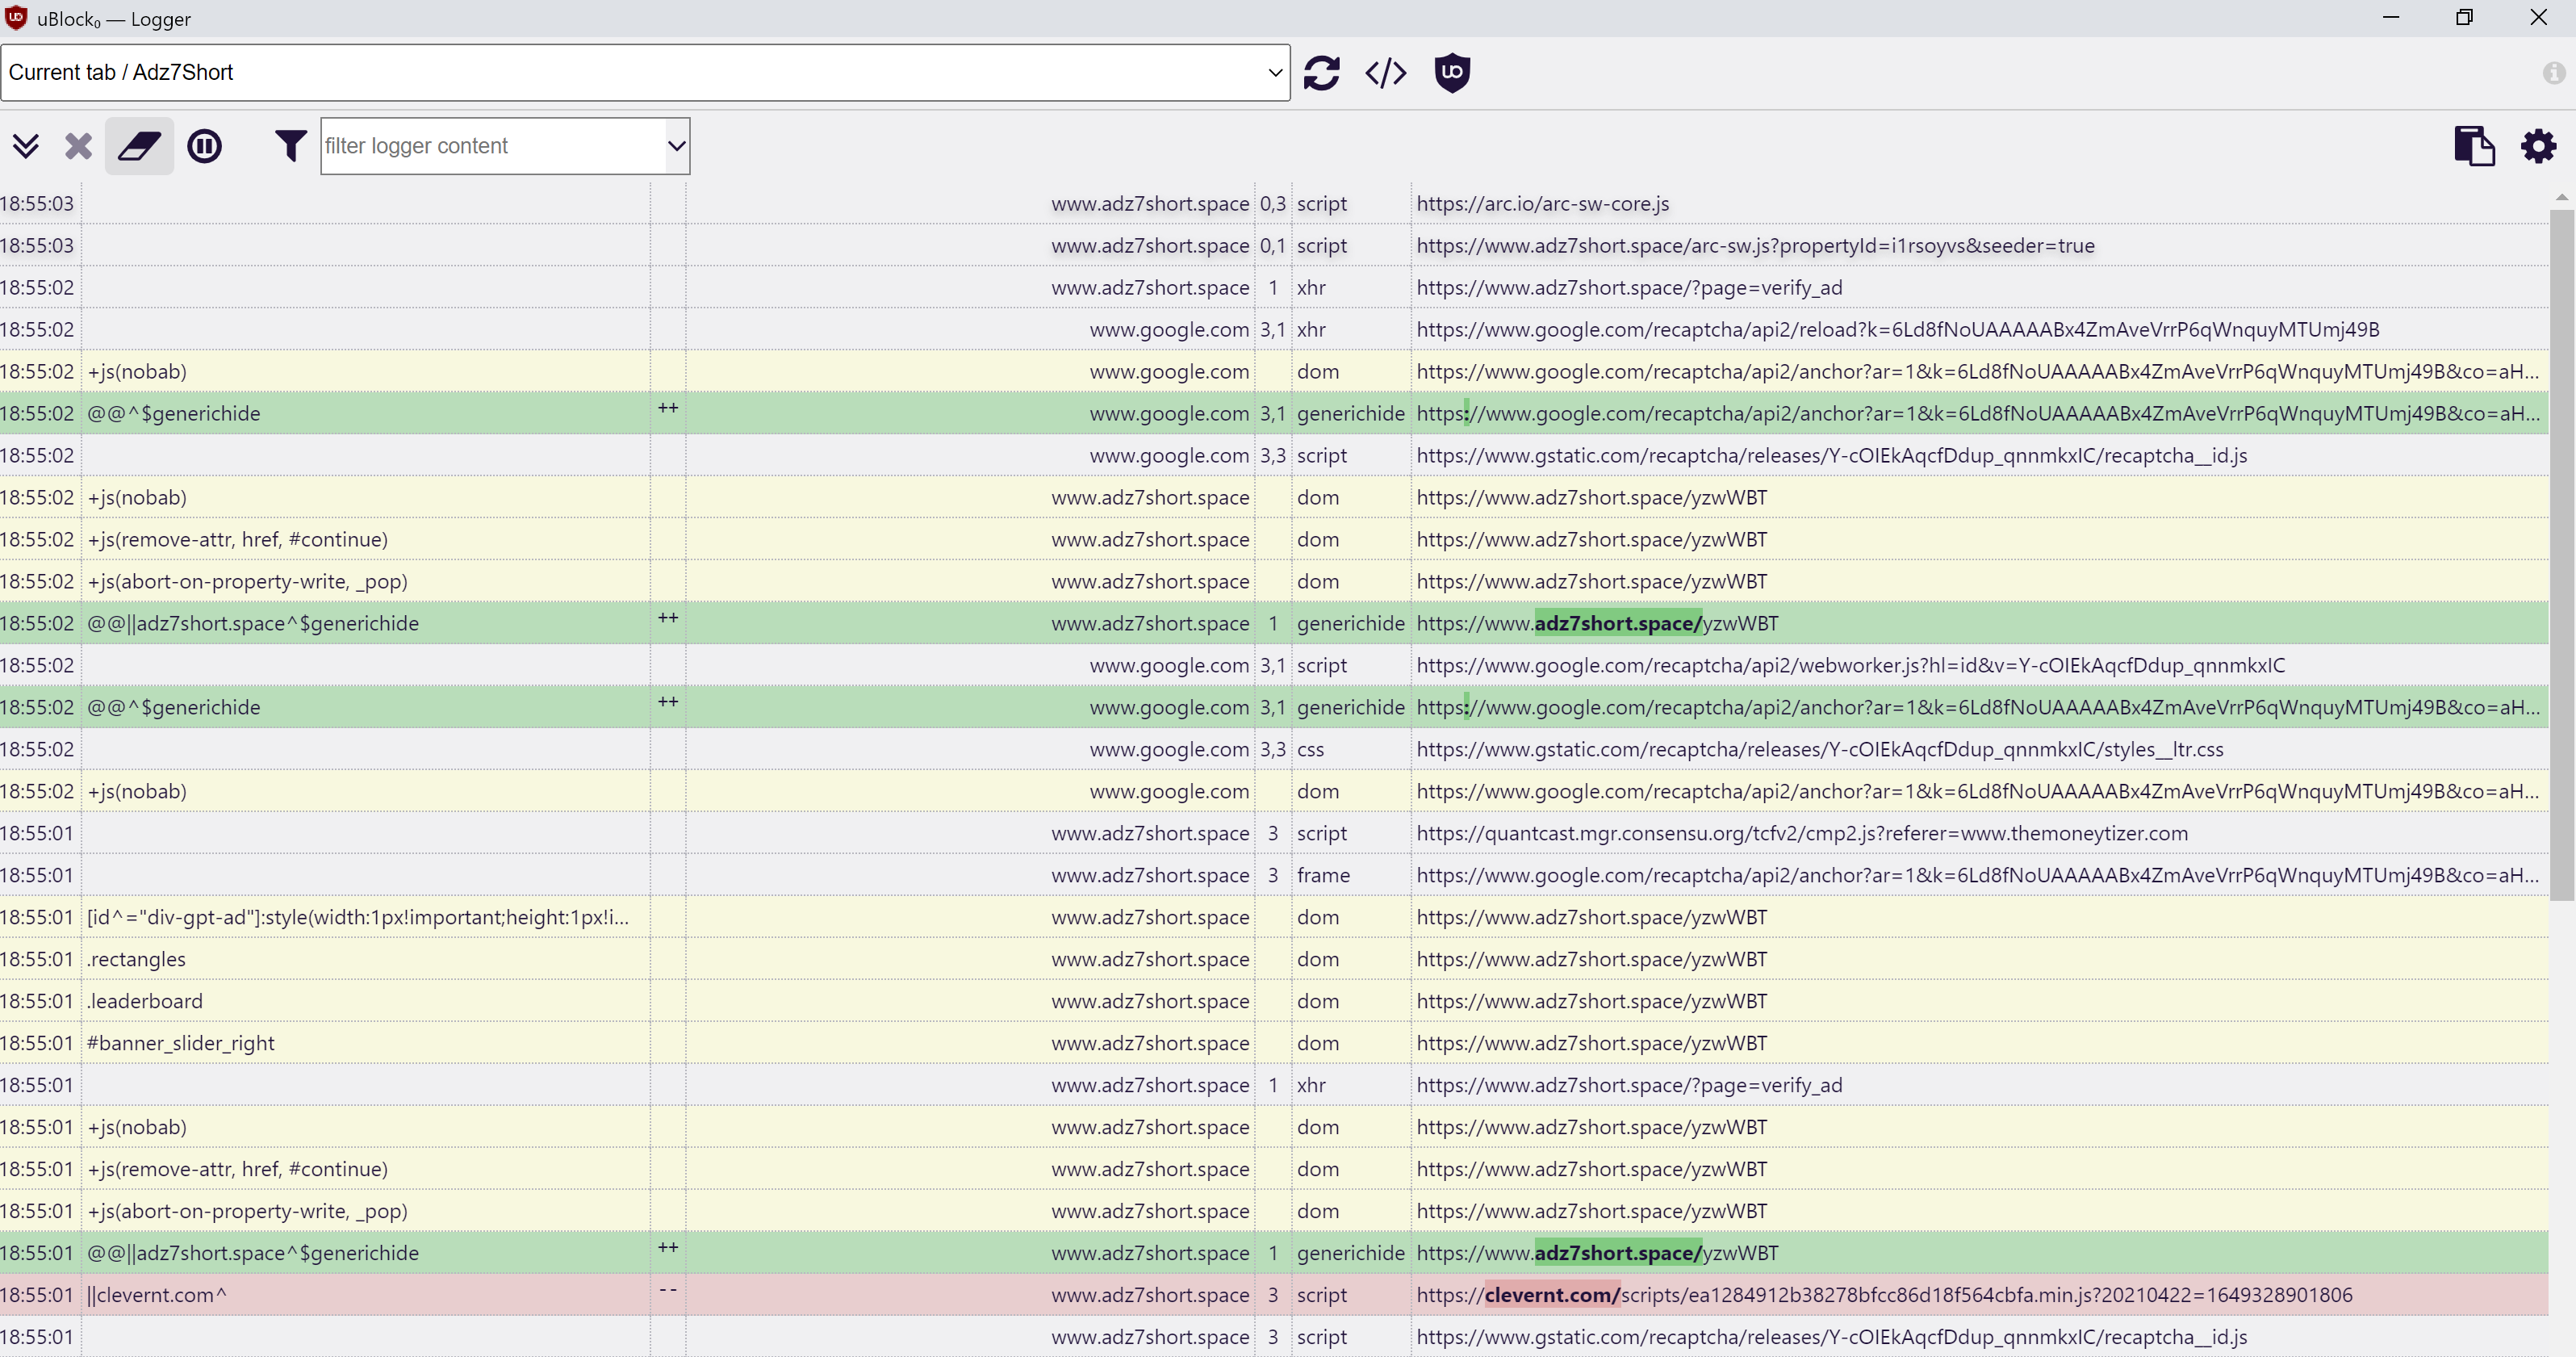Screen dimensions: 2576x1357
Task: Click the X clear logger icon
Action: coord(78,146)
